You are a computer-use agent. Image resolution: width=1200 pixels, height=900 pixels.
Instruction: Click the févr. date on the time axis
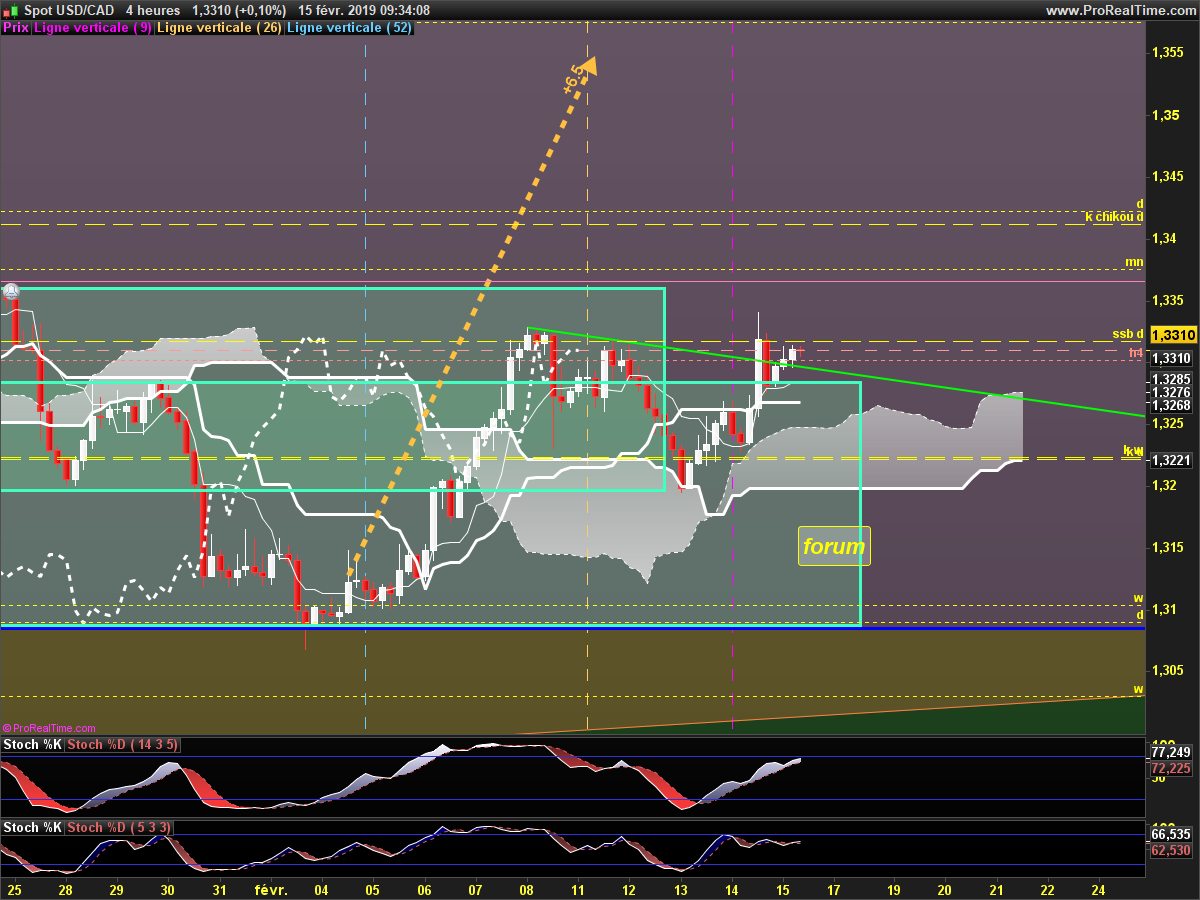tap(270, 889)
